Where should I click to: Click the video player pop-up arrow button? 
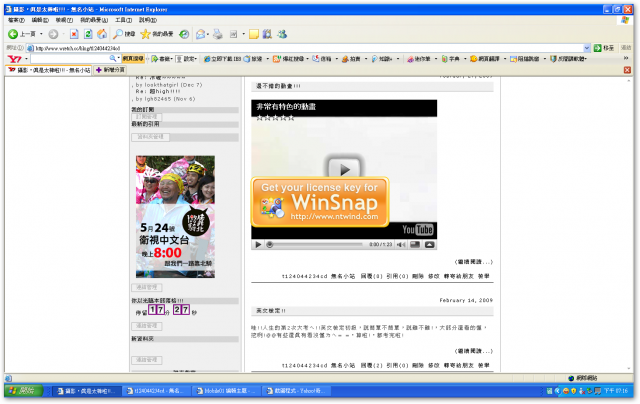point(429,245)
